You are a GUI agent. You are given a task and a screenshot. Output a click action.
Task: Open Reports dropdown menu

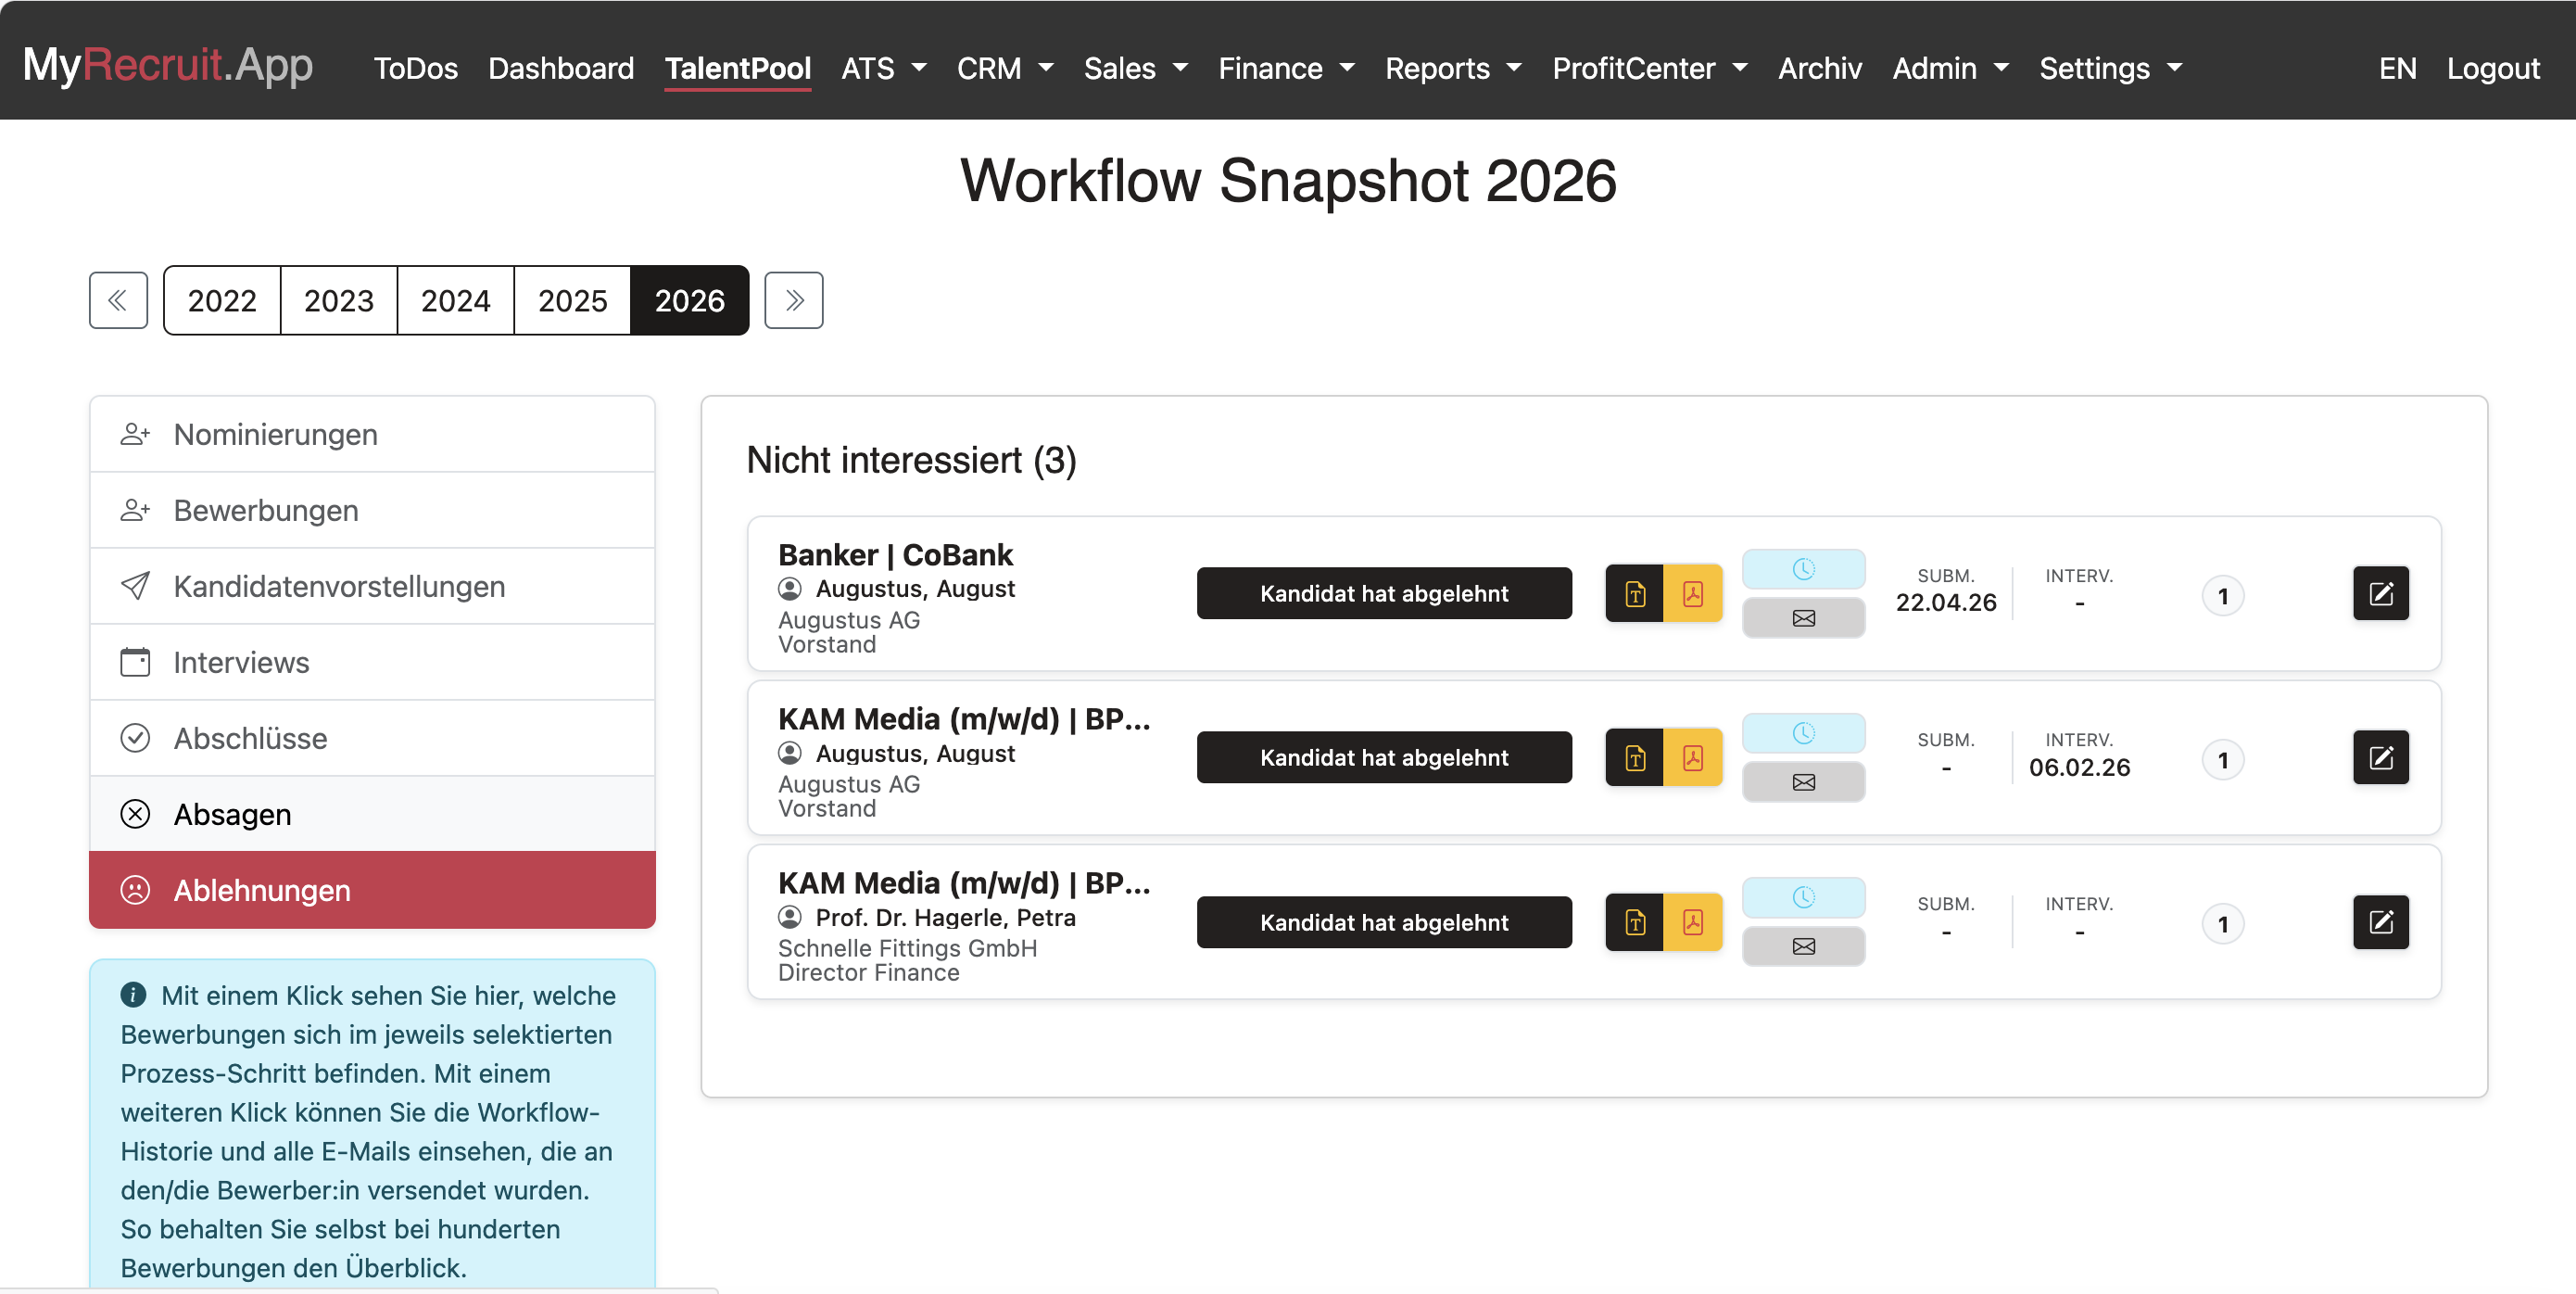(1453, 68)
